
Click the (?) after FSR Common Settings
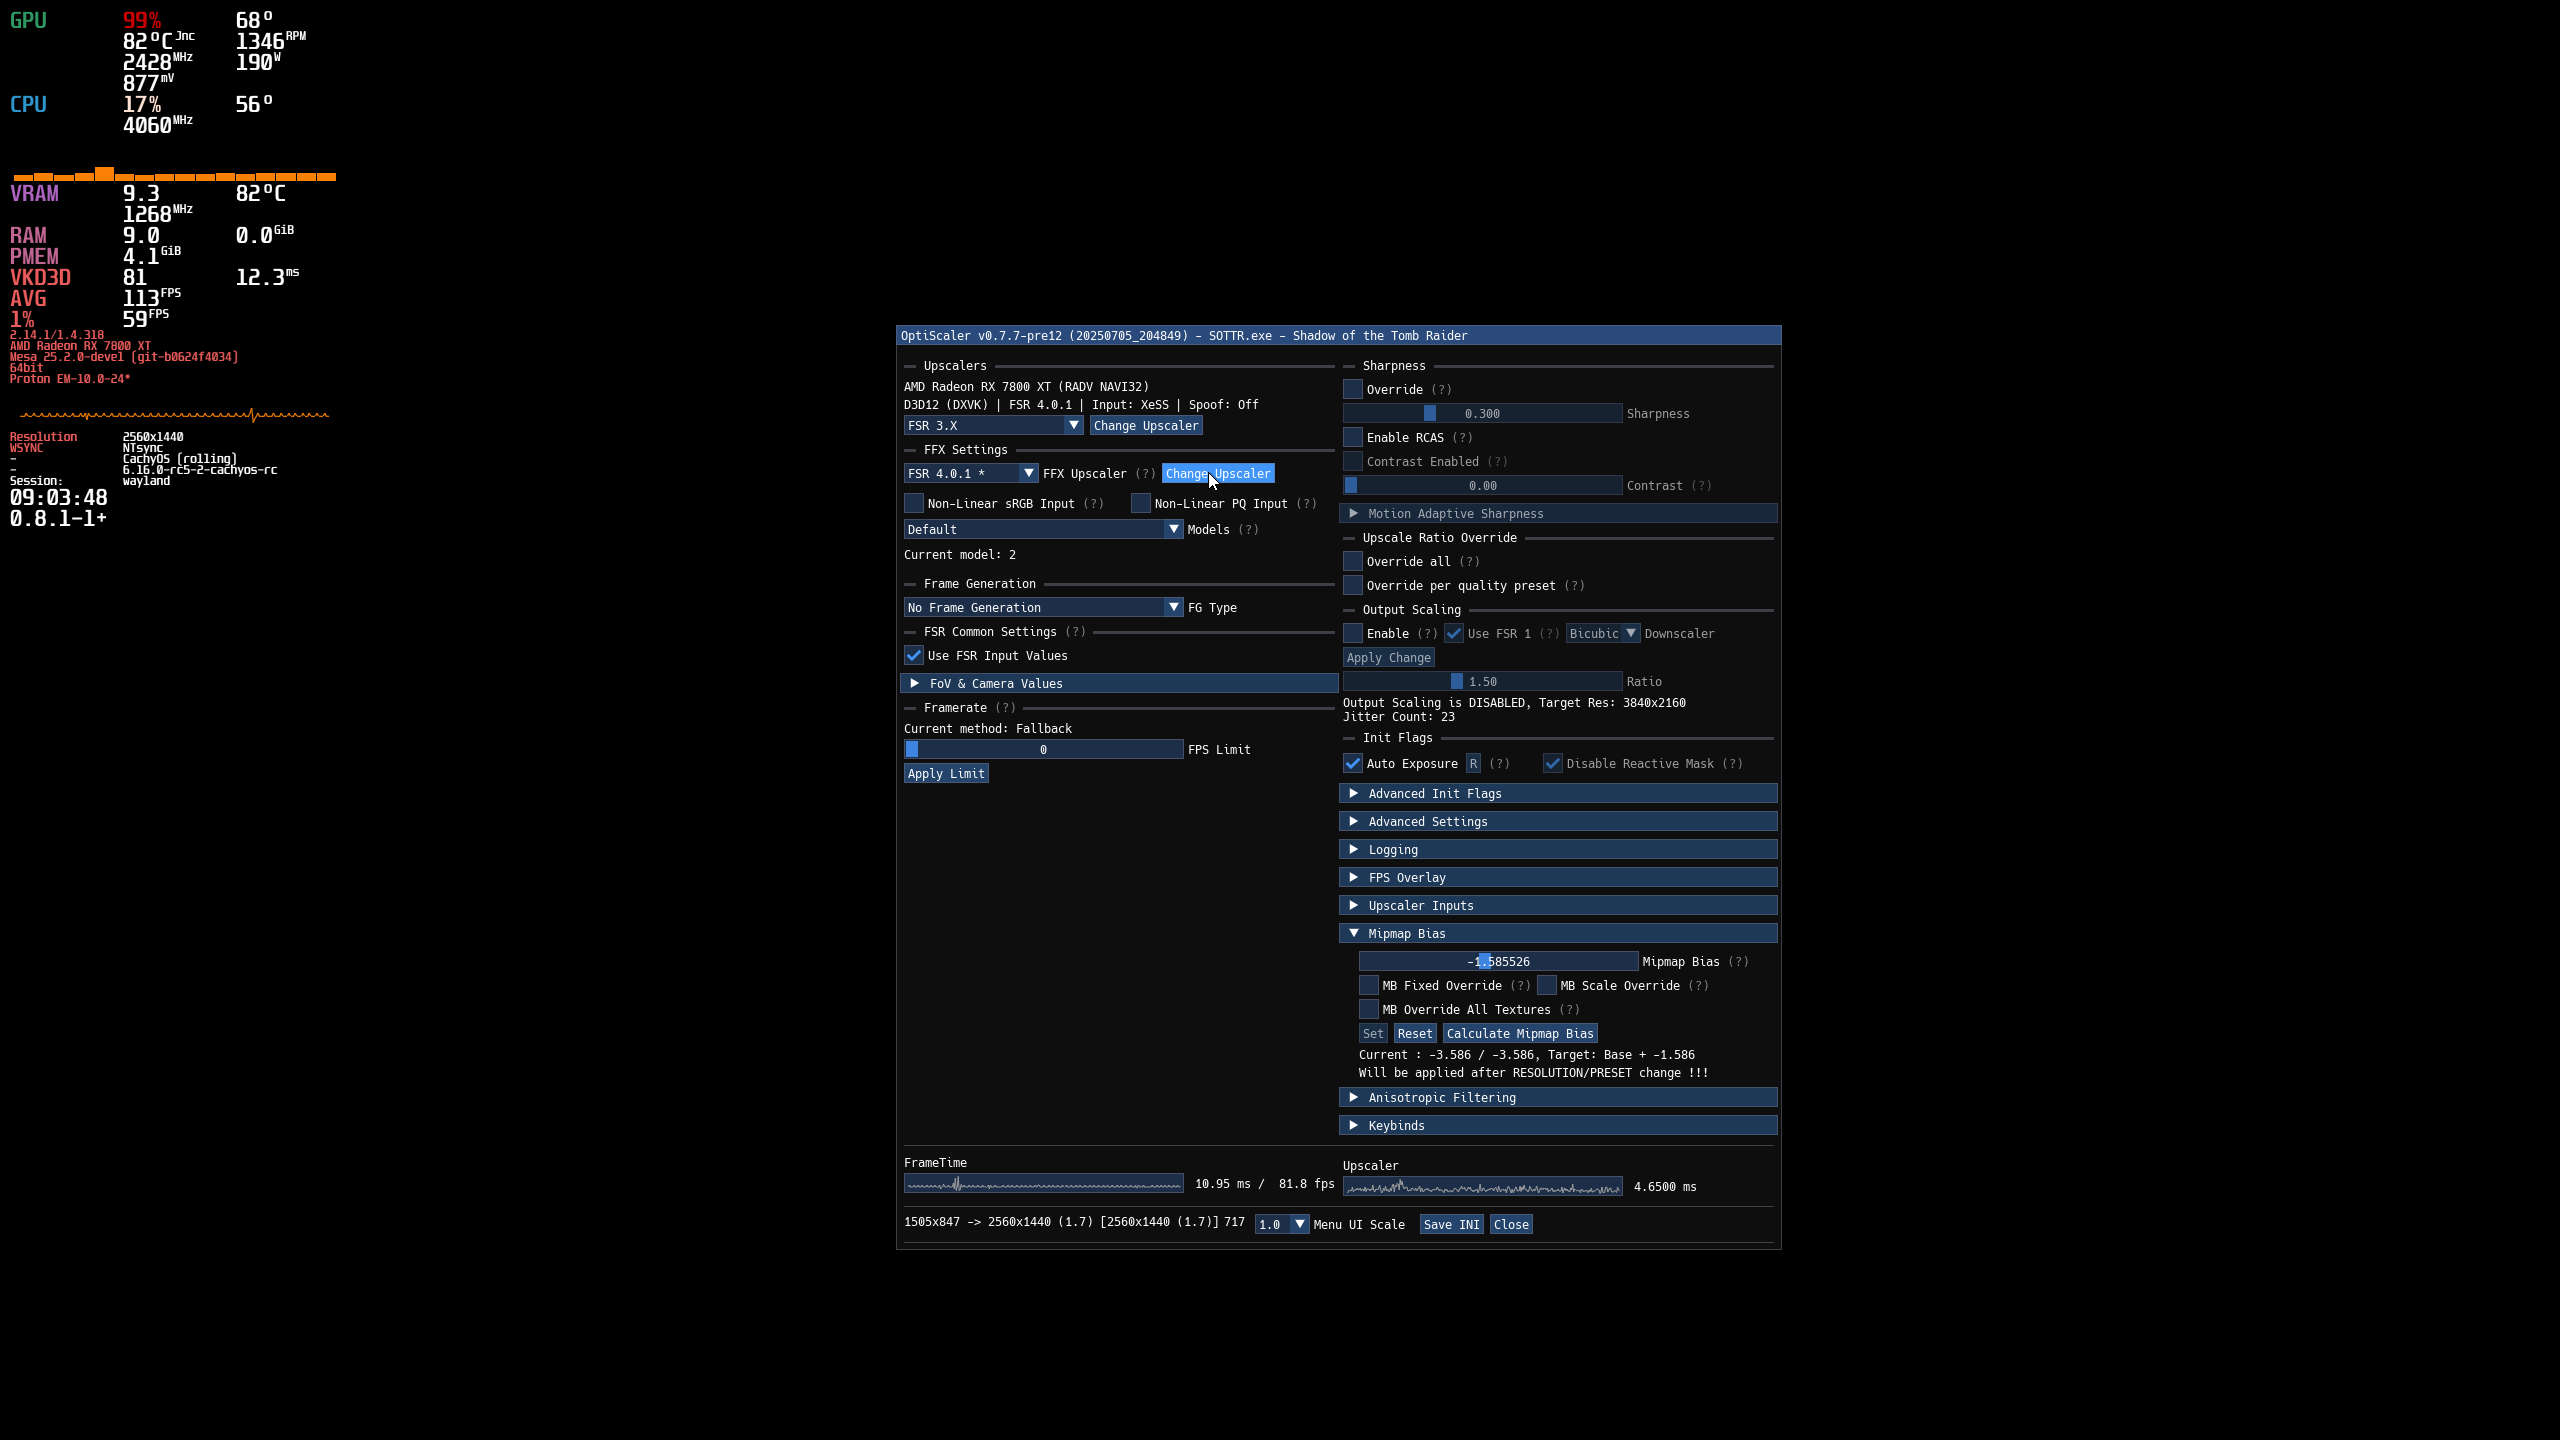[1075, 632]
